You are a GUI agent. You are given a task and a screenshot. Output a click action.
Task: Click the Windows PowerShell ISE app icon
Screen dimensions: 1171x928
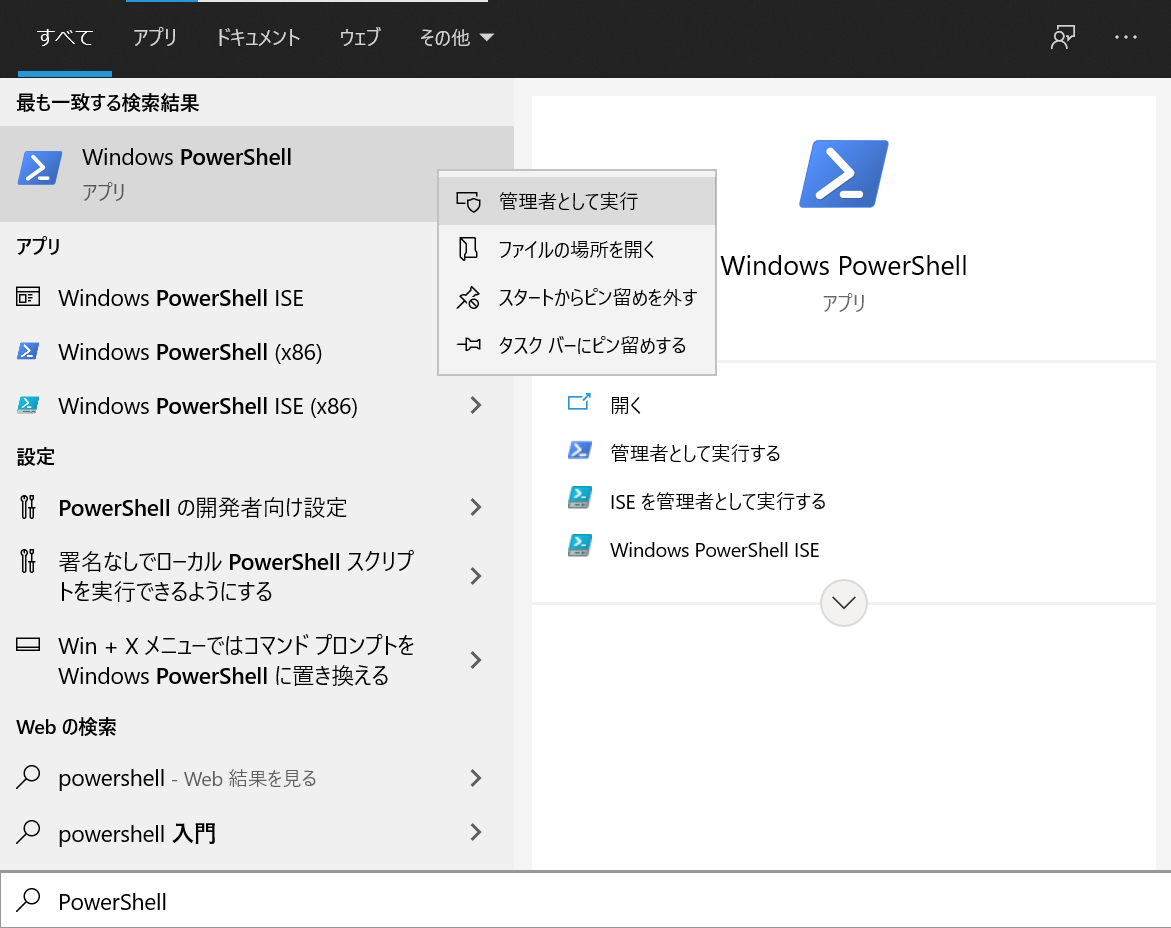(28, 297)
